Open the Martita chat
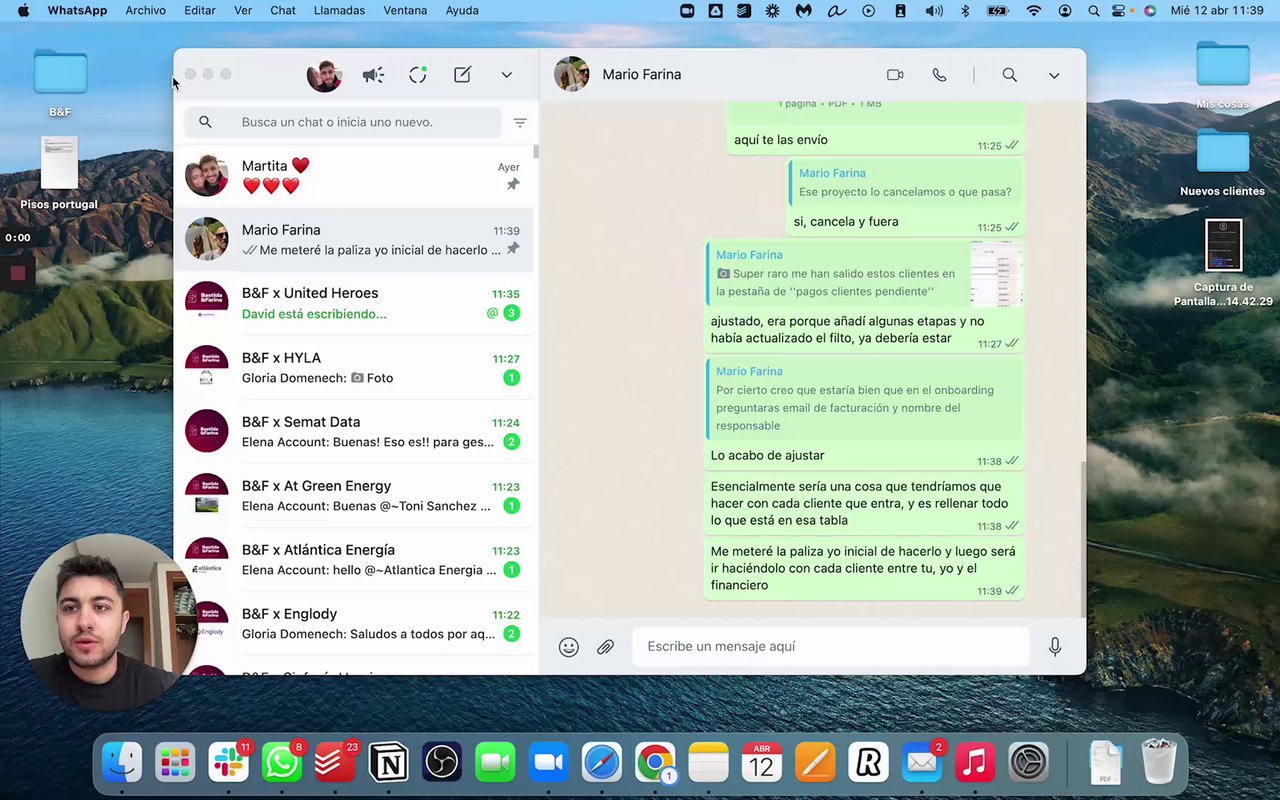Image resolution: width=1280 pixels, height=800 pixels. coord(354,176)
